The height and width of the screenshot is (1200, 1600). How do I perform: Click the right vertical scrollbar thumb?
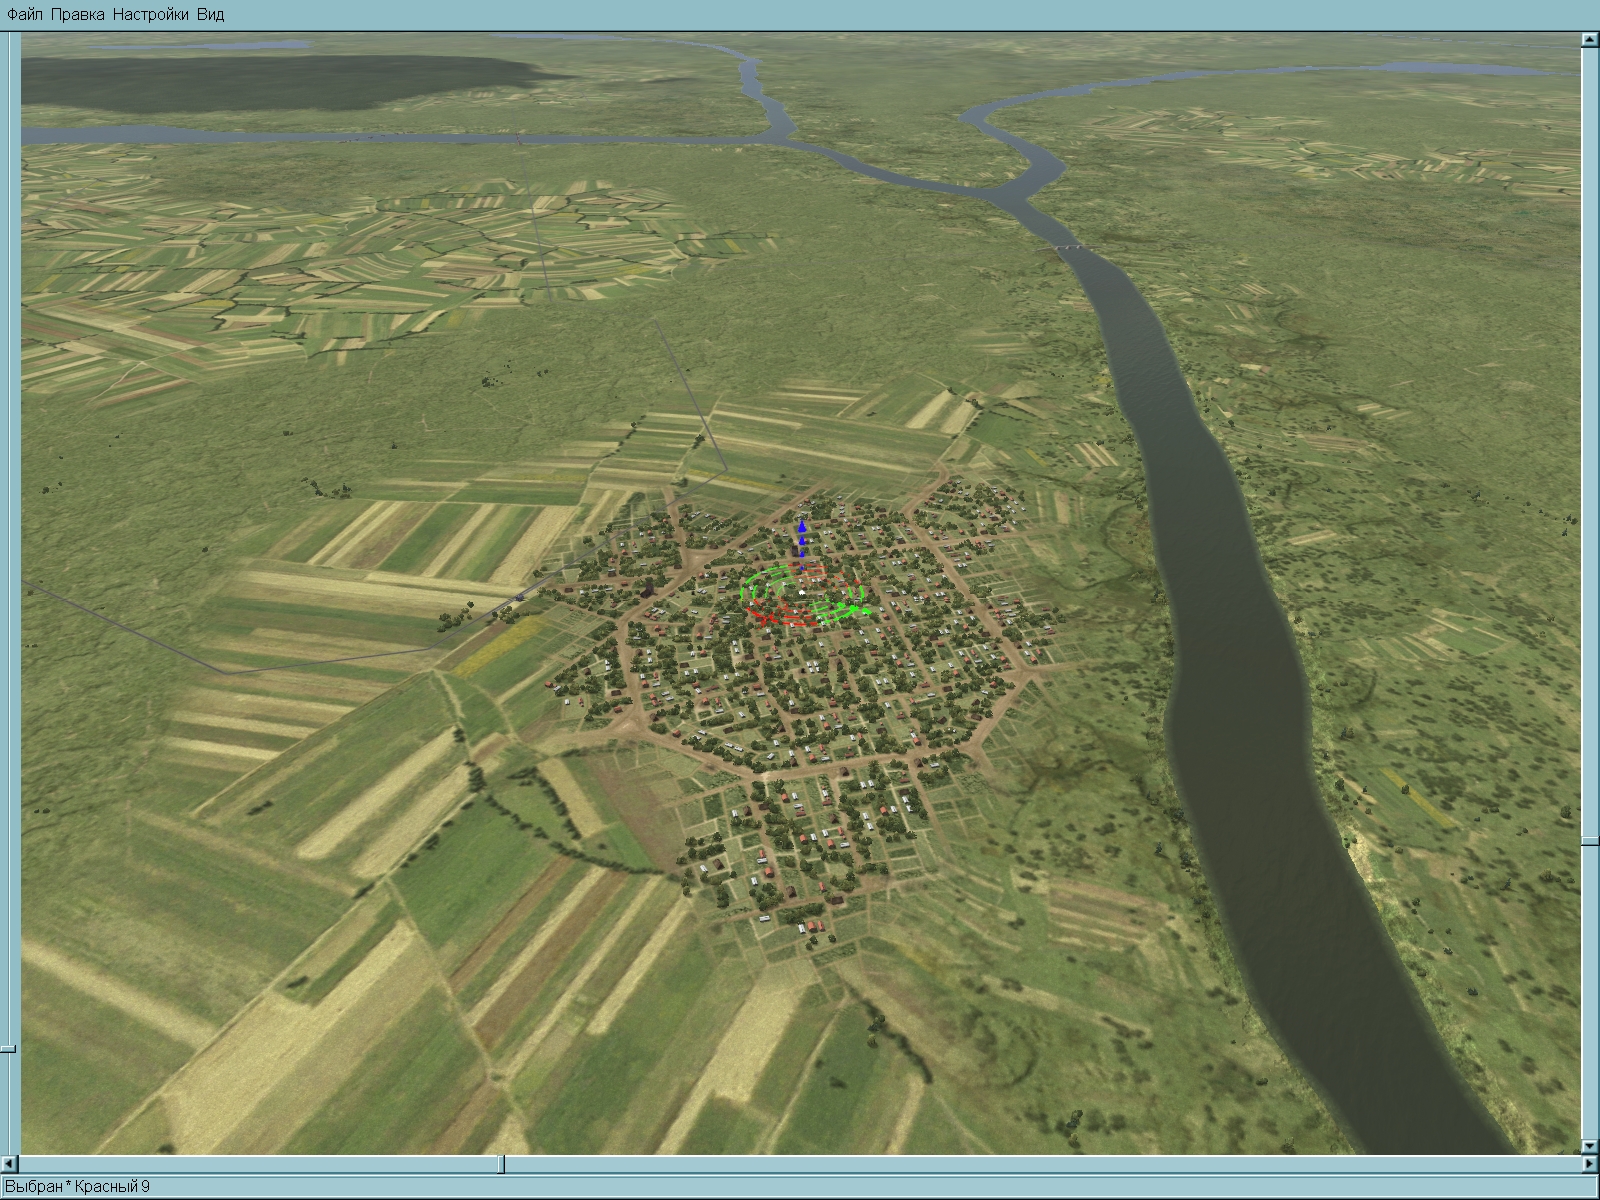[1589, 842]
